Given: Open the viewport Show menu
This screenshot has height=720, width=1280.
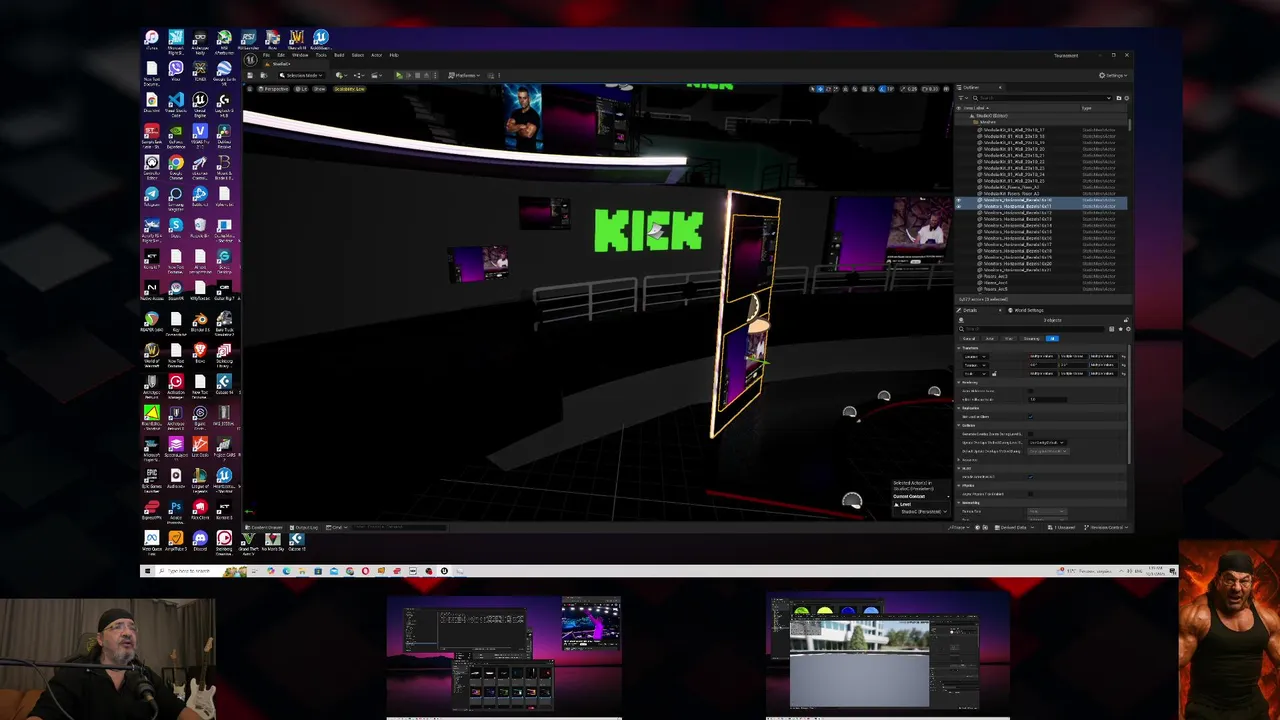Looking at the screenshot, I should pos(319,89).
